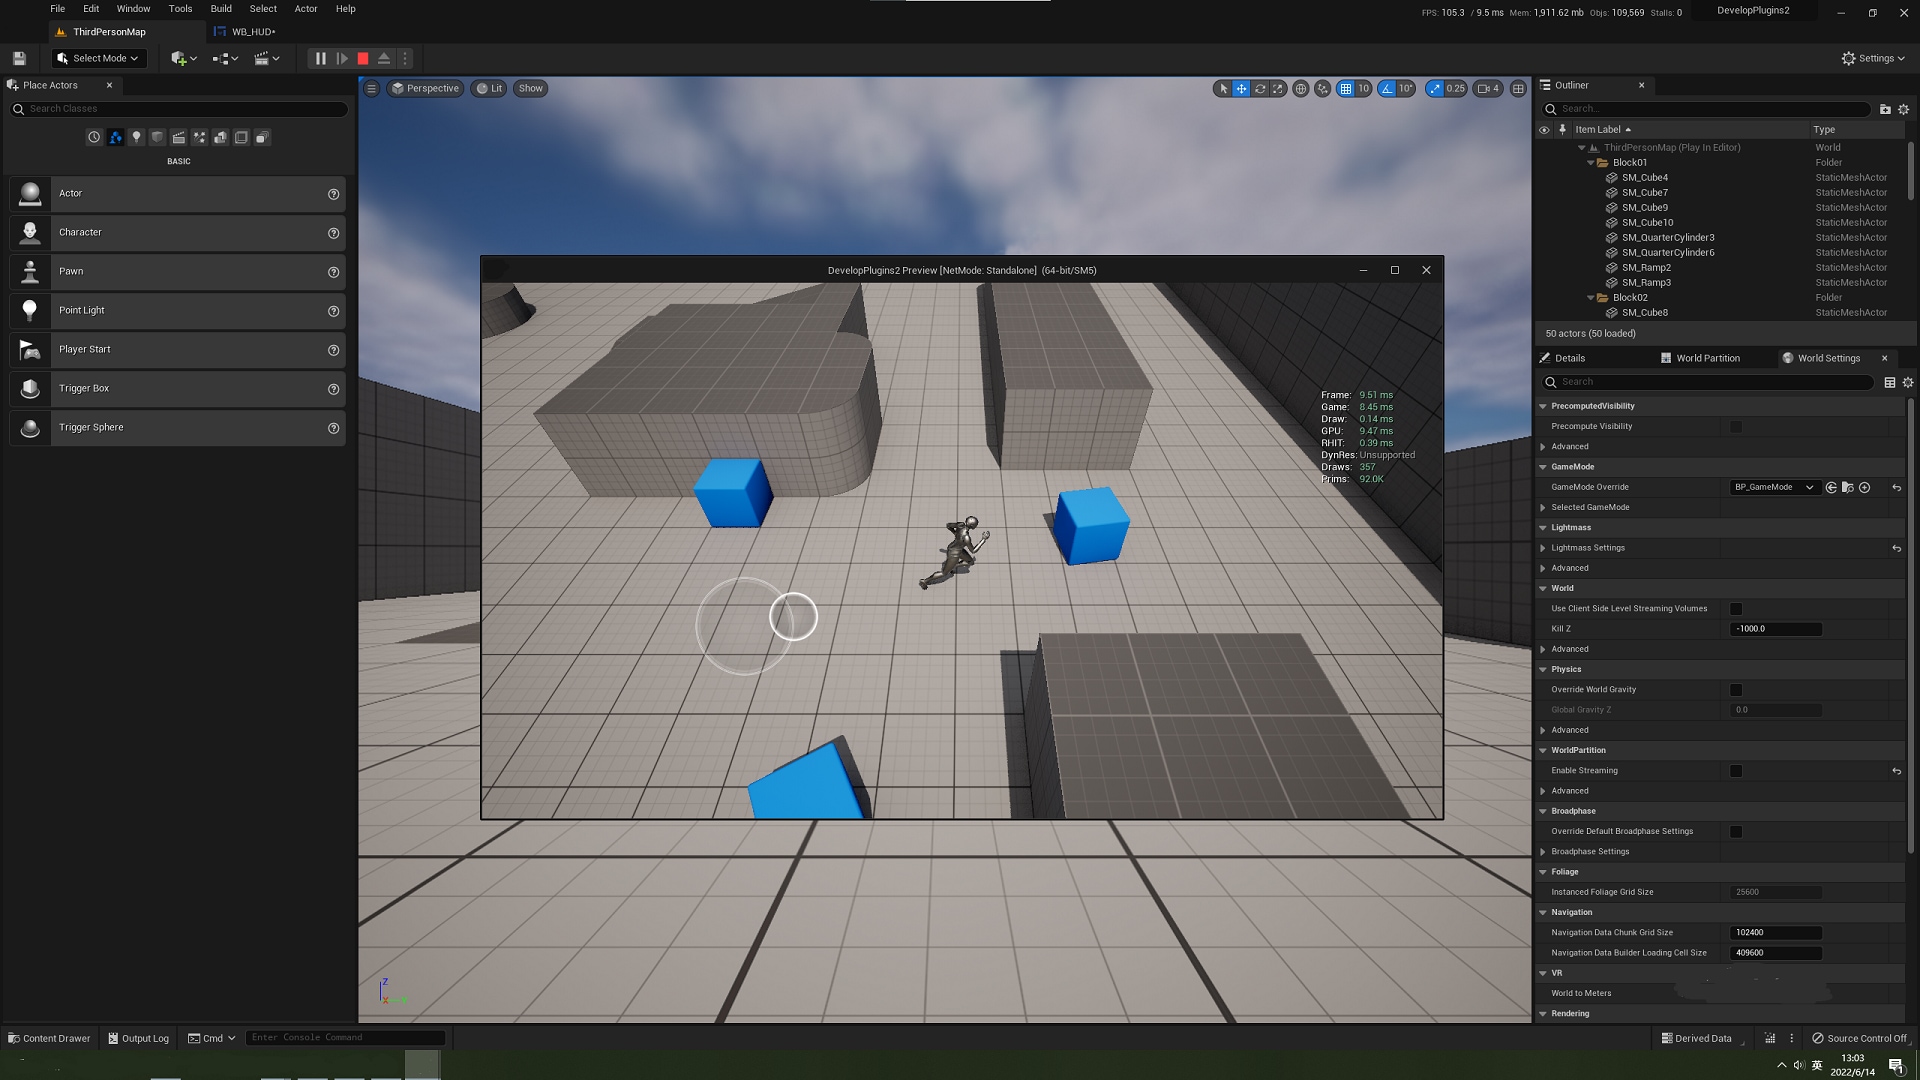Open camera speed setting

[x=1488, y=89]
